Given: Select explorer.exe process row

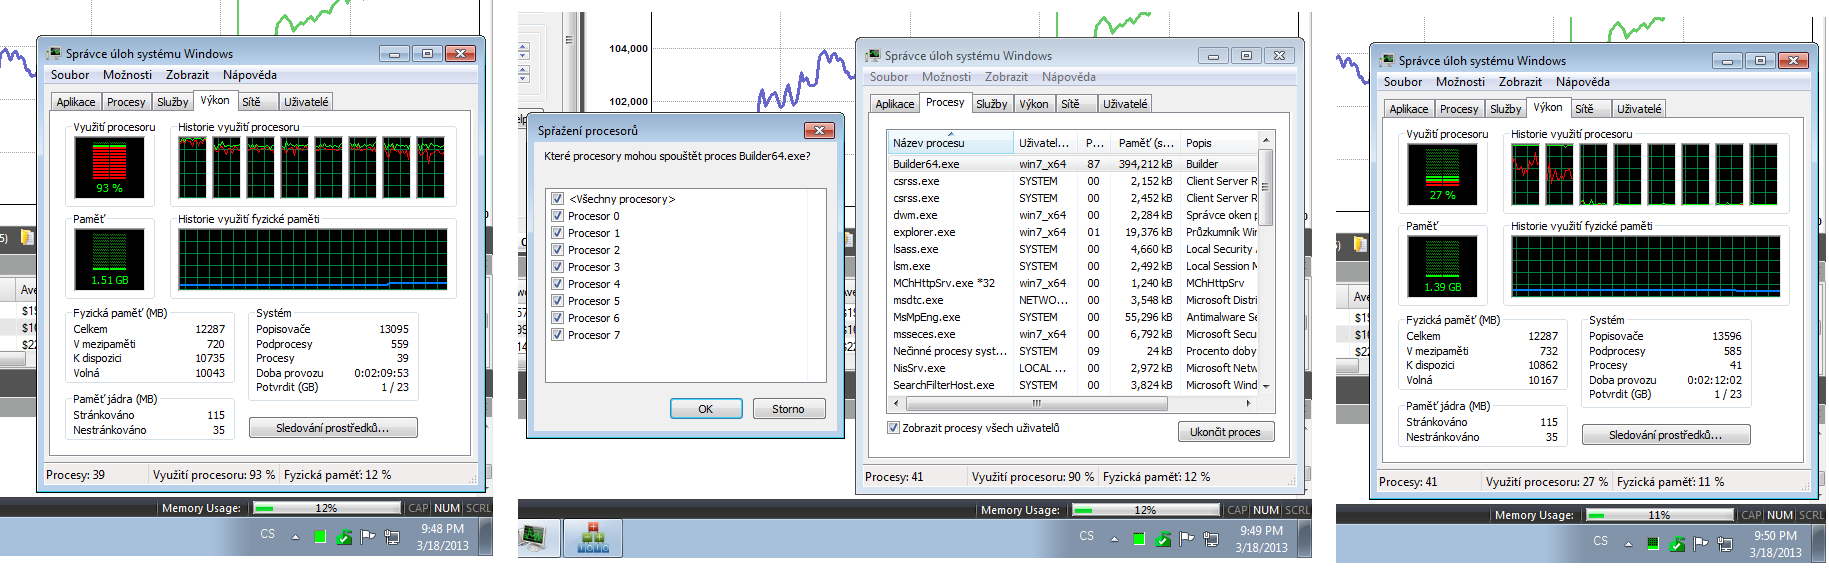Looking at the screenshot, I should coord(1072,232).
